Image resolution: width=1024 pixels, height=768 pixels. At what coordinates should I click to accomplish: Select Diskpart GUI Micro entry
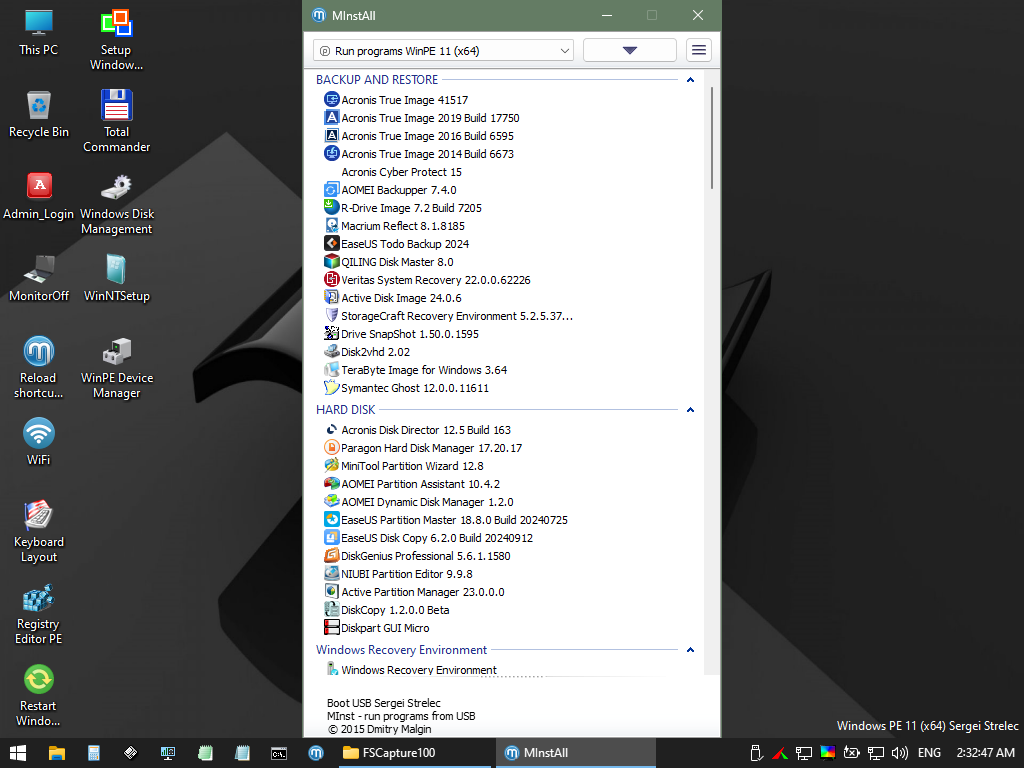coord(377,628)
